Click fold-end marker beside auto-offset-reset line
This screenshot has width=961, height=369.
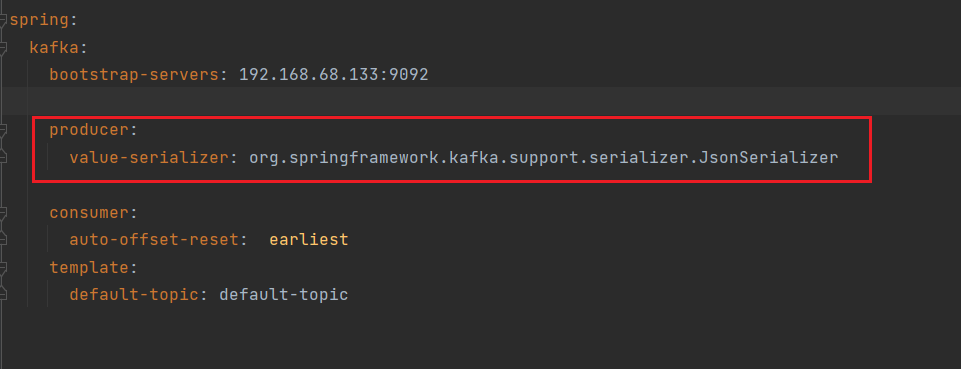[3, 240]
